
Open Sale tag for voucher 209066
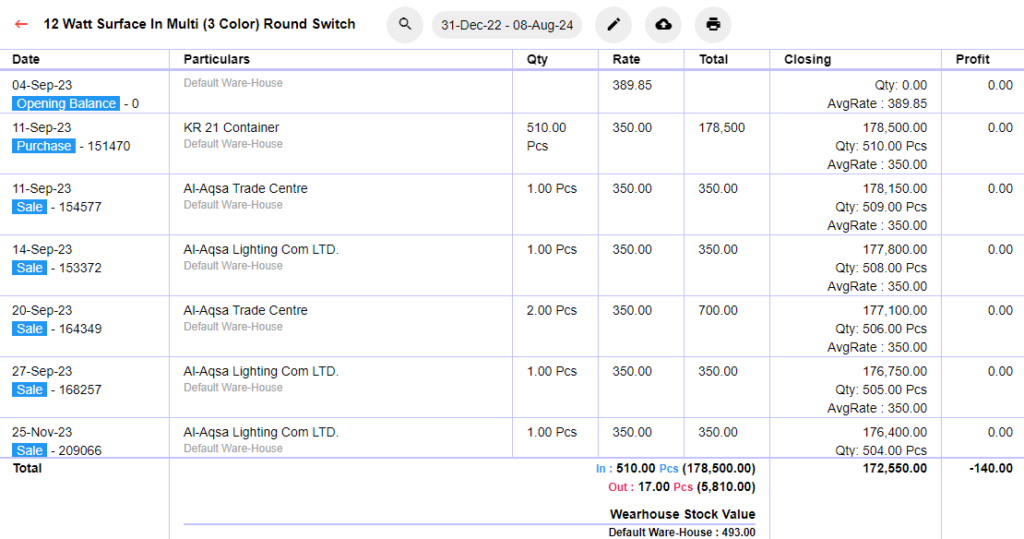pyautogui.click(x=29, y=449)
